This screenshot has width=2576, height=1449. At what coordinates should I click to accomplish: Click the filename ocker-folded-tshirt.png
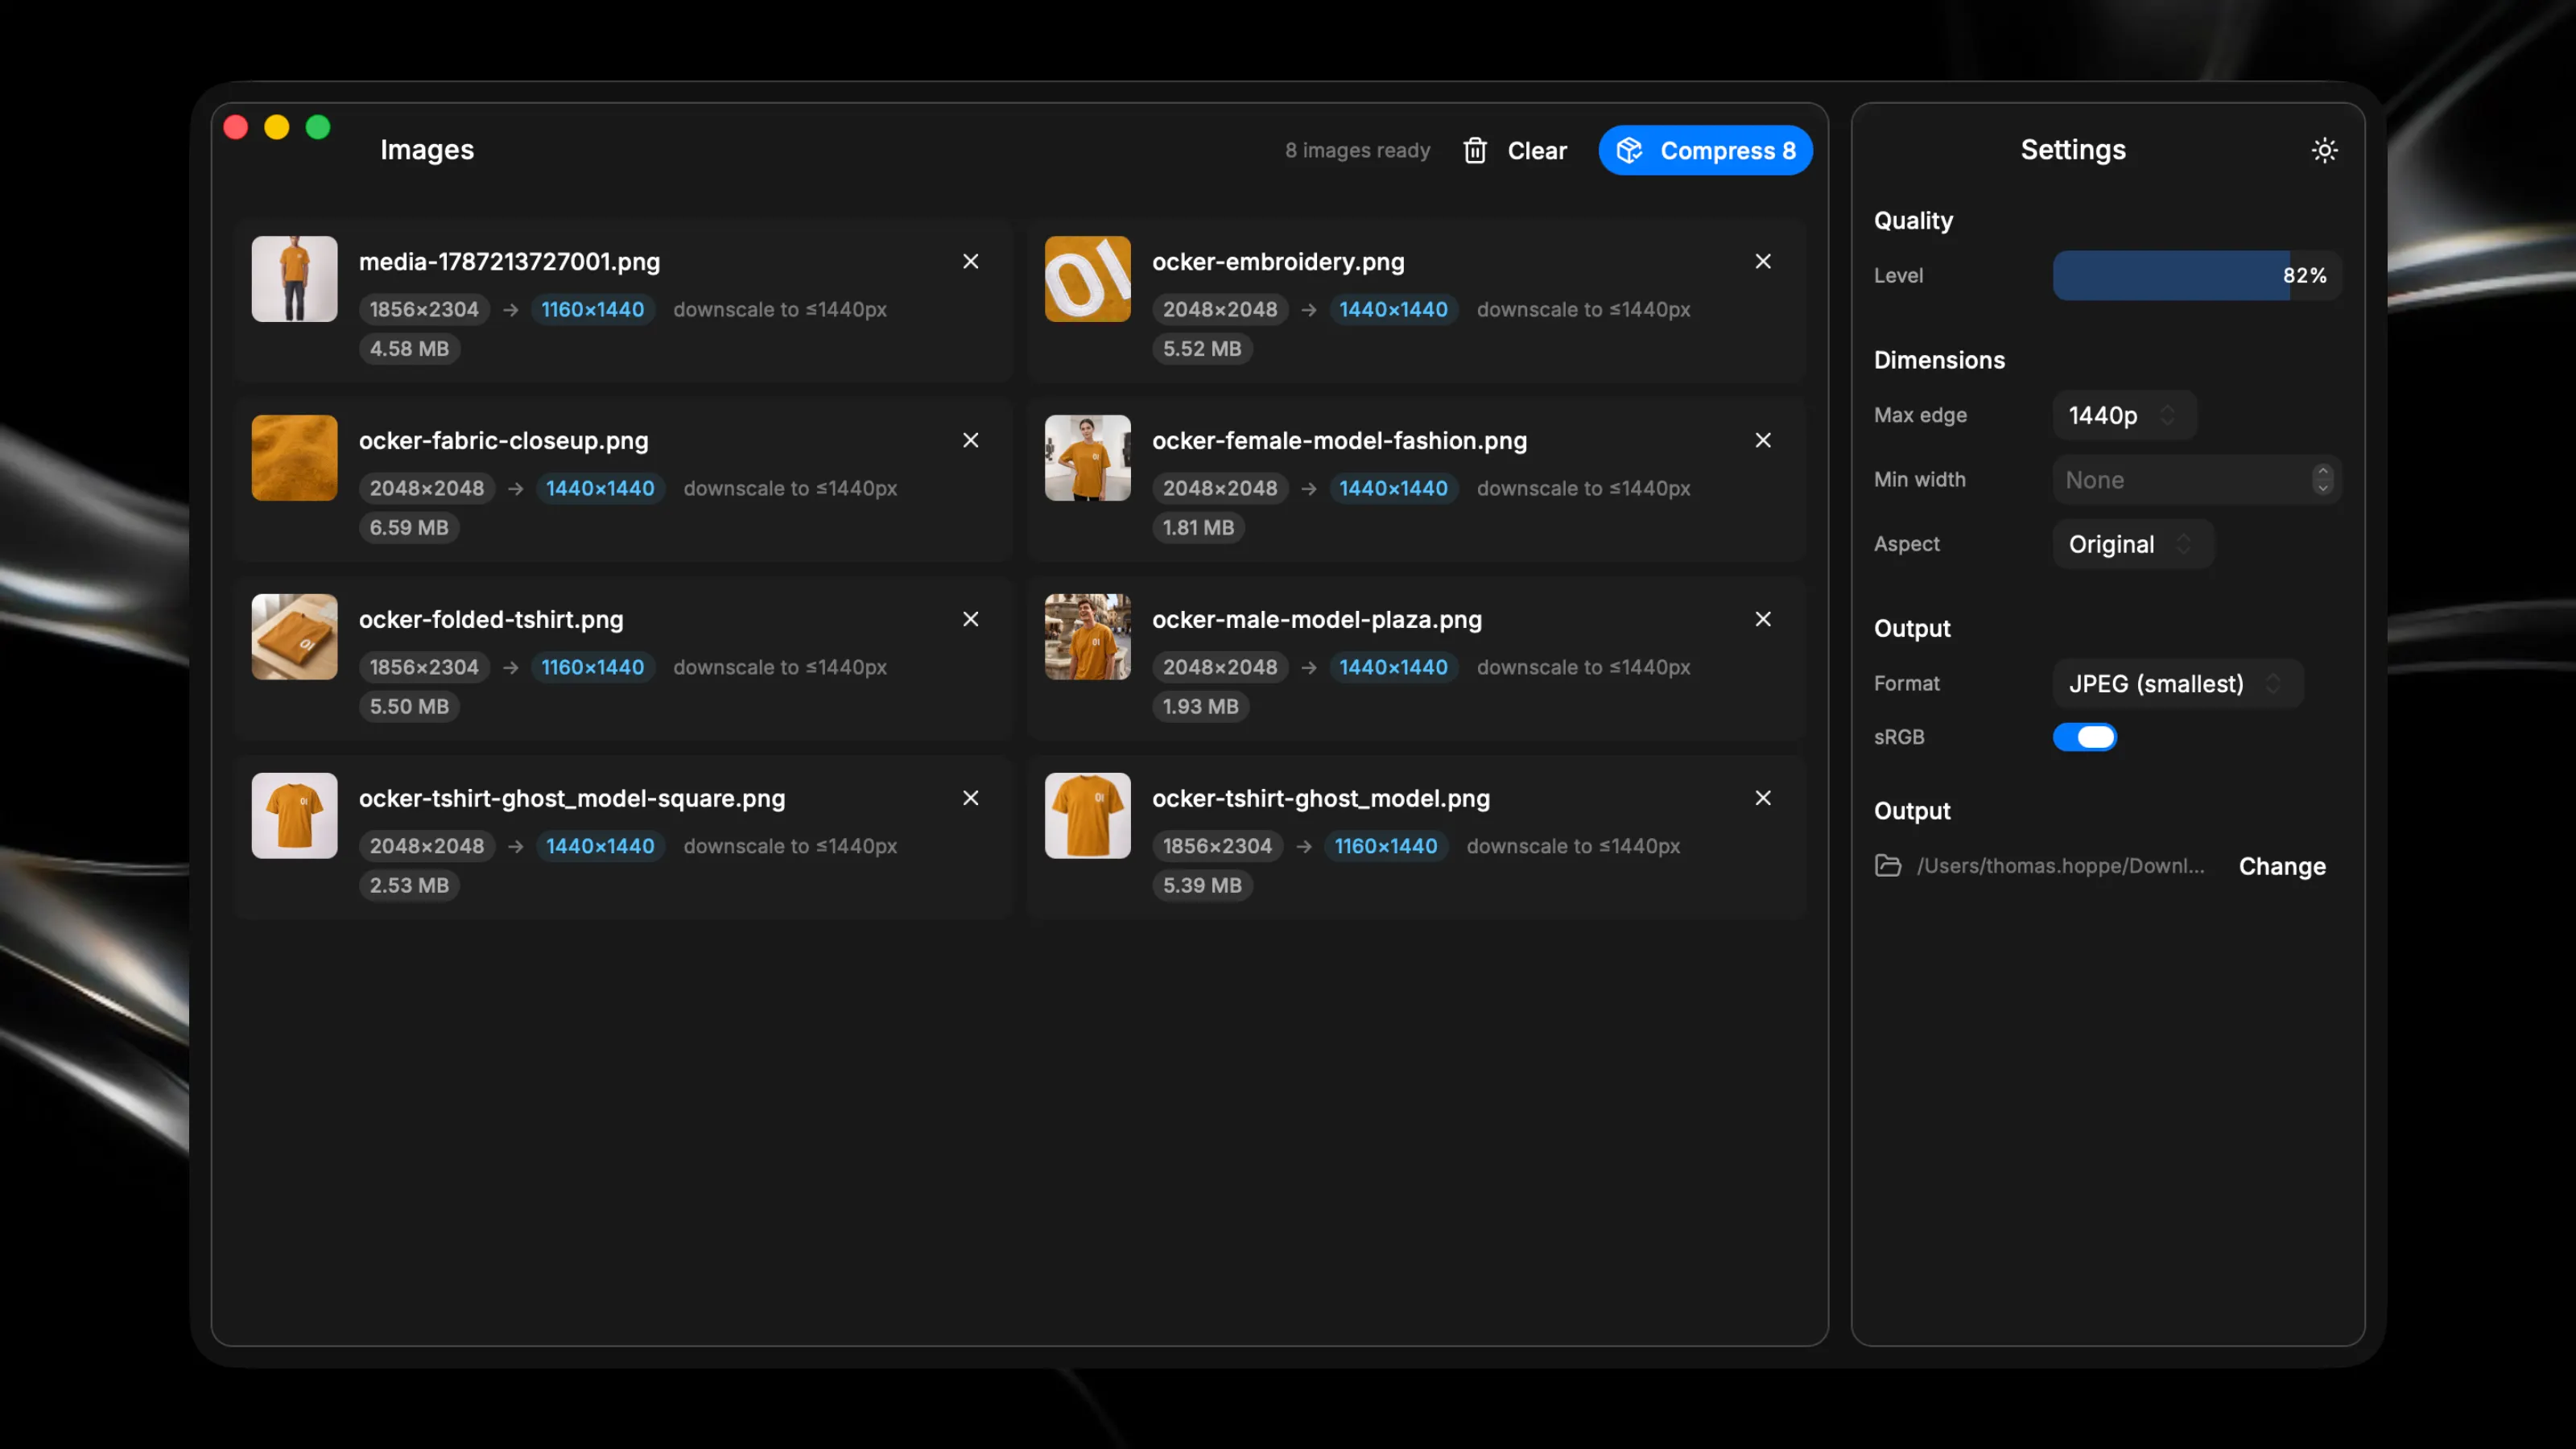tap(491, 620)
